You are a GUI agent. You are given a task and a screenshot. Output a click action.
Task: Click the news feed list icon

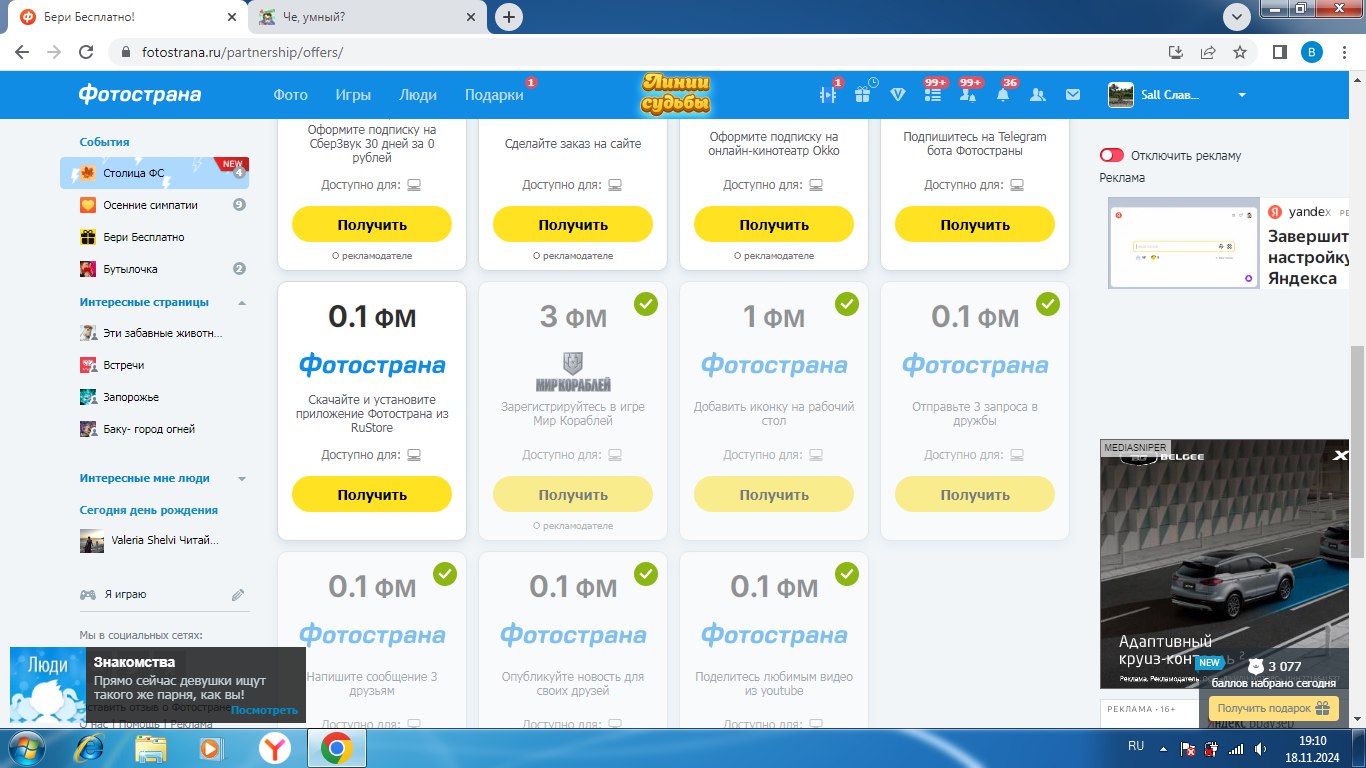(933, 95)
